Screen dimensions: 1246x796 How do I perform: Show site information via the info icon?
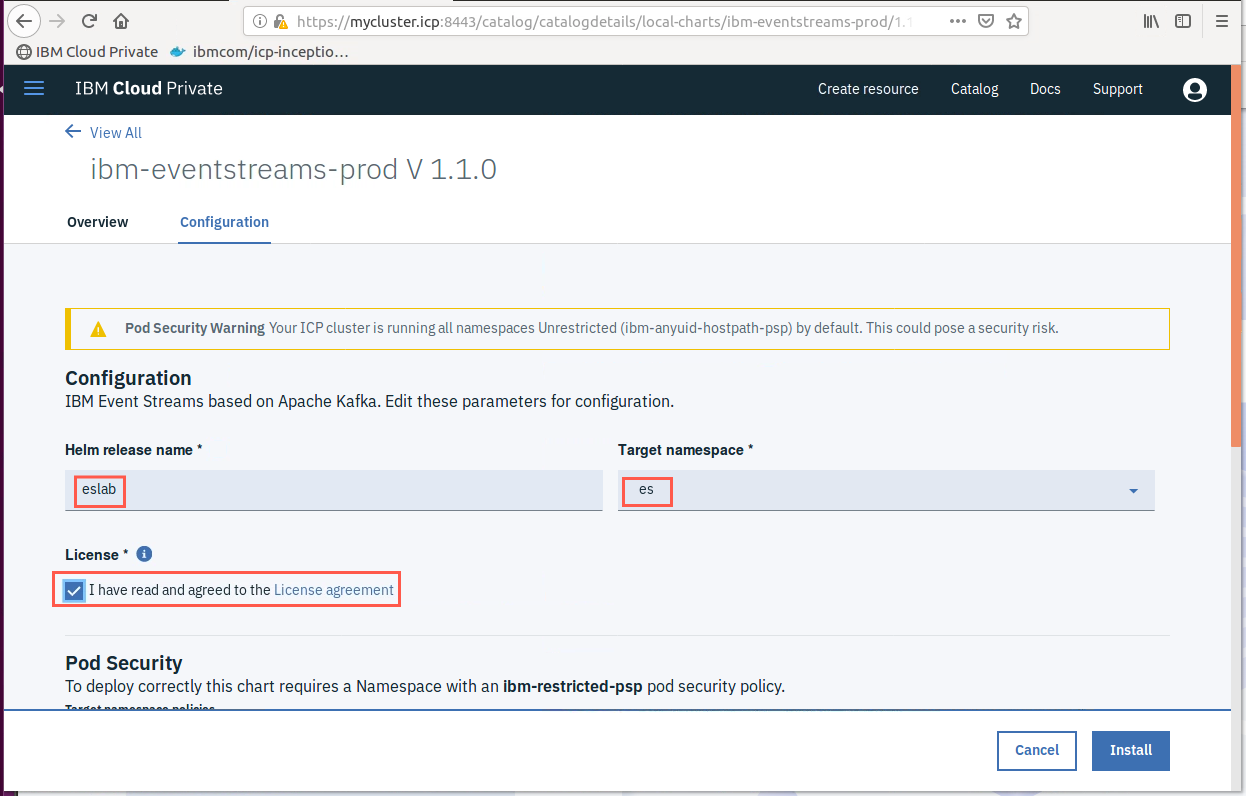tap(260, 21)
